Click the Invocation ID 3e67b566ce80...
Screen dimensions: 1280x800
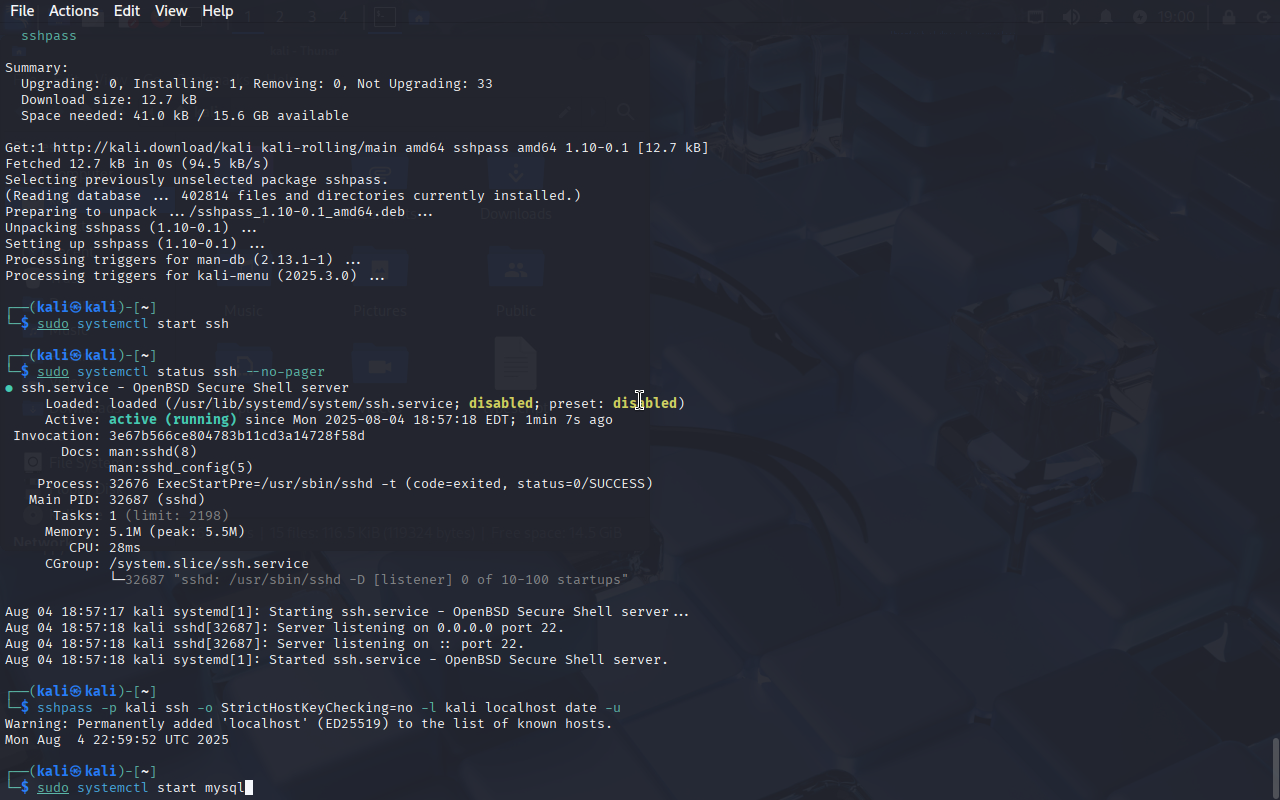tap(237, 436)
